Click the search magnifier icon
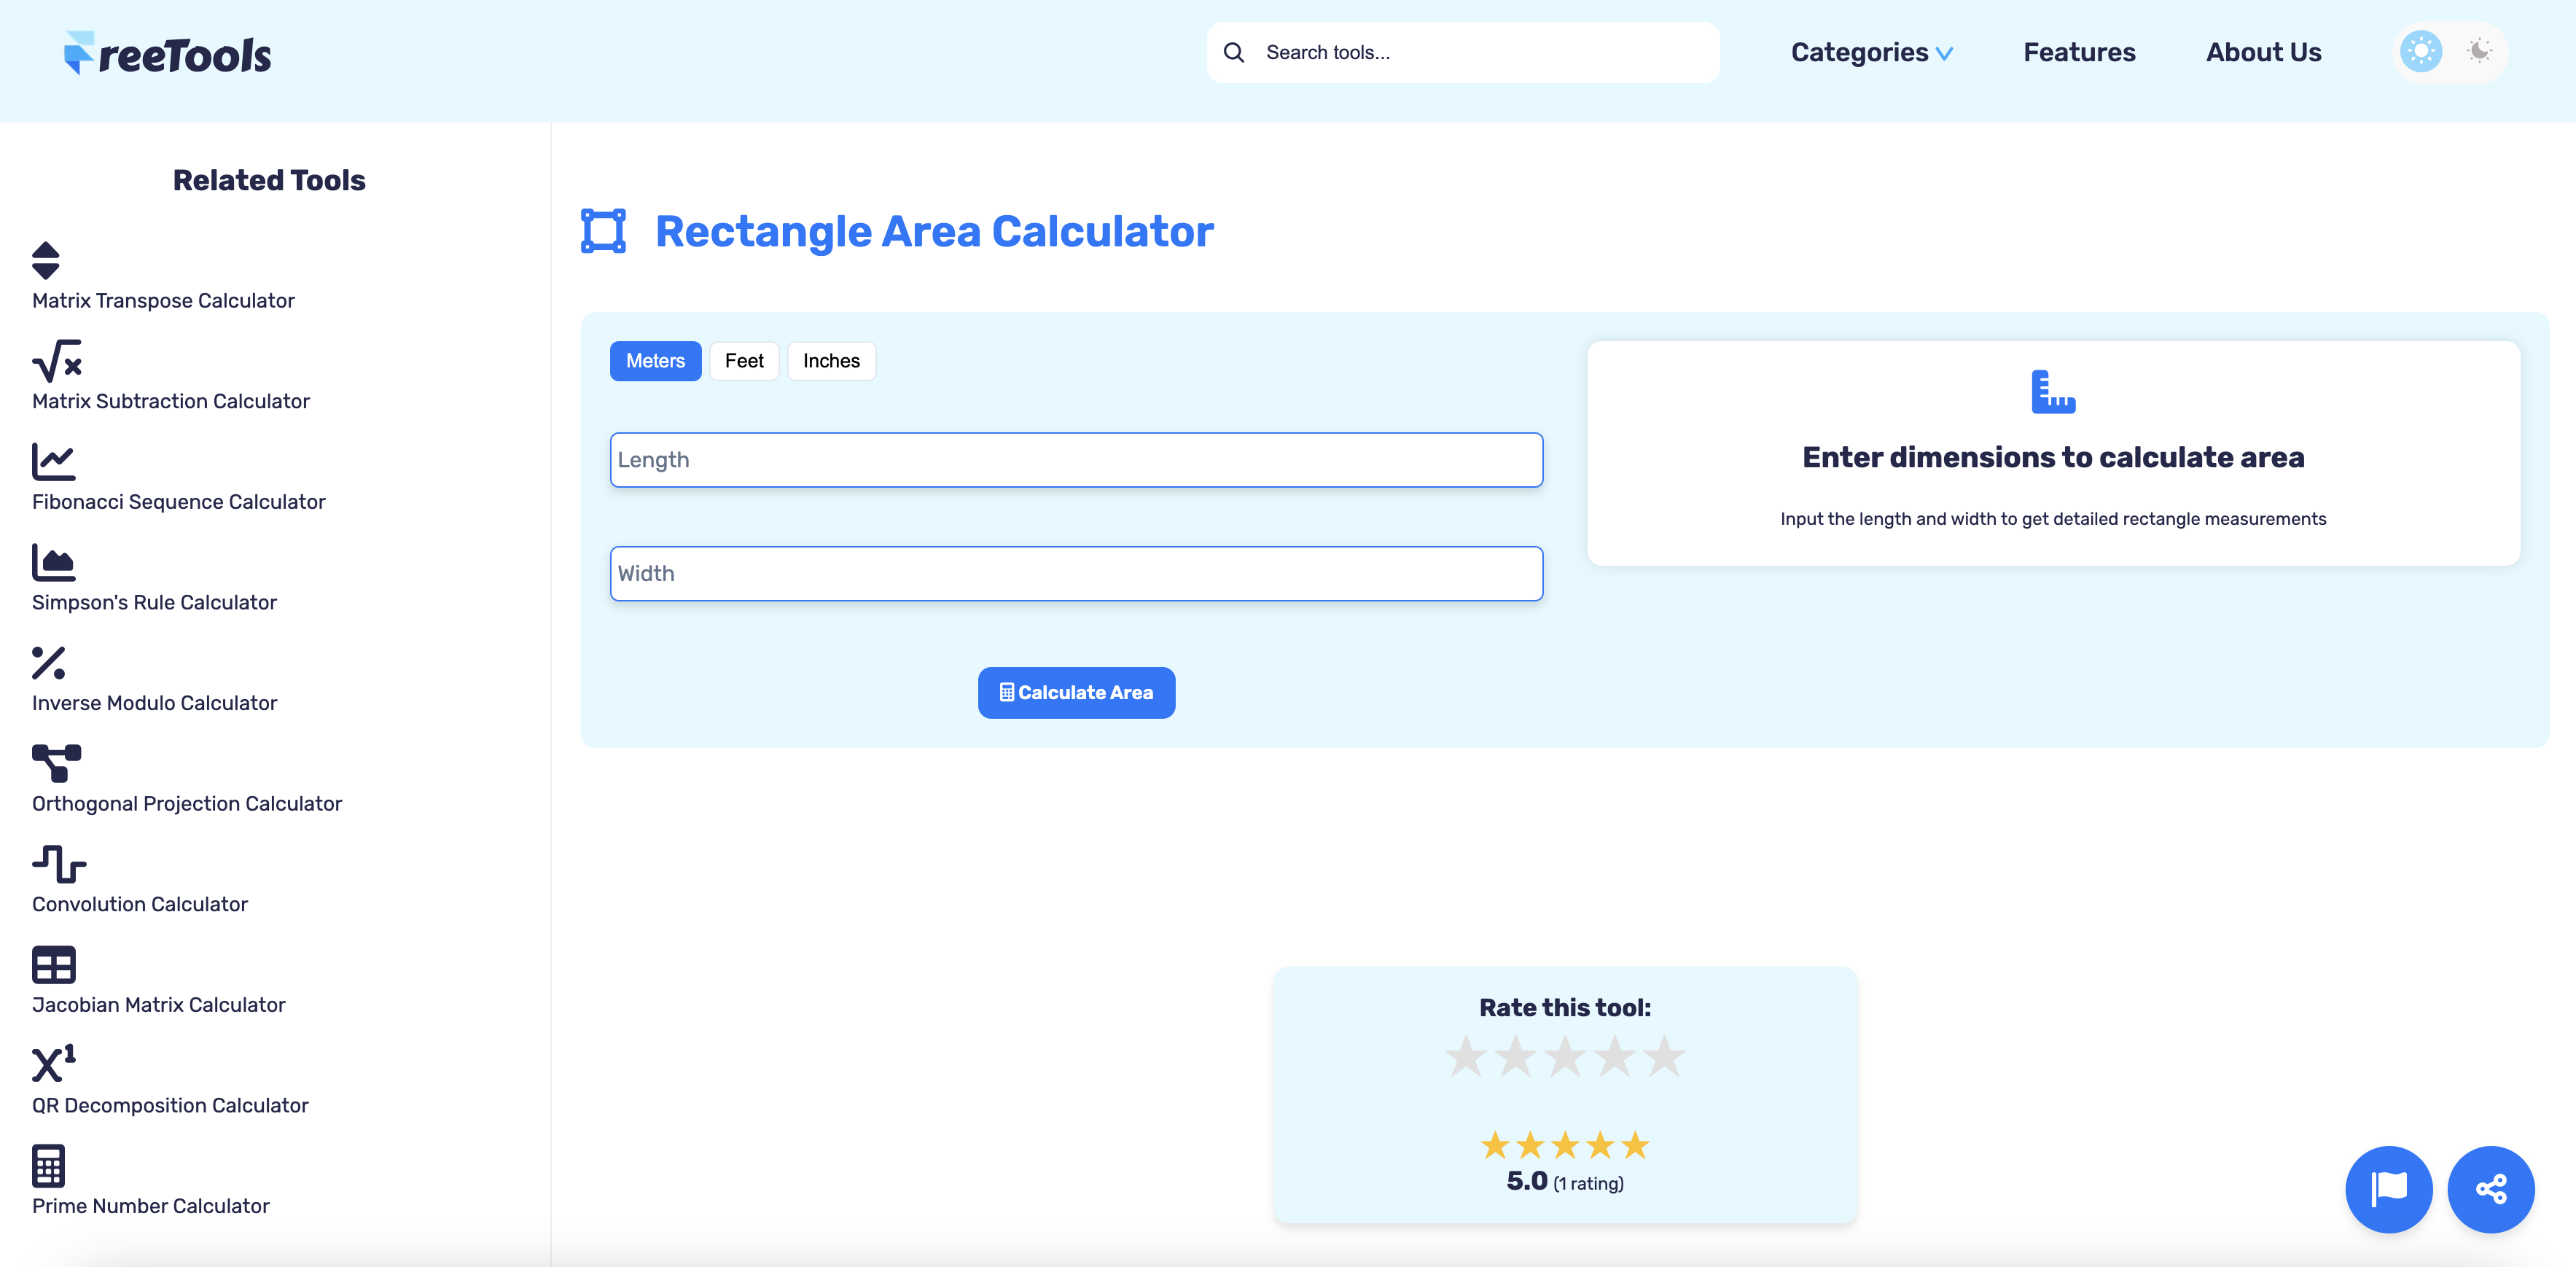Viewport: 2576px width, 1267px height. pyautogui.click(x=1234, y=51)
